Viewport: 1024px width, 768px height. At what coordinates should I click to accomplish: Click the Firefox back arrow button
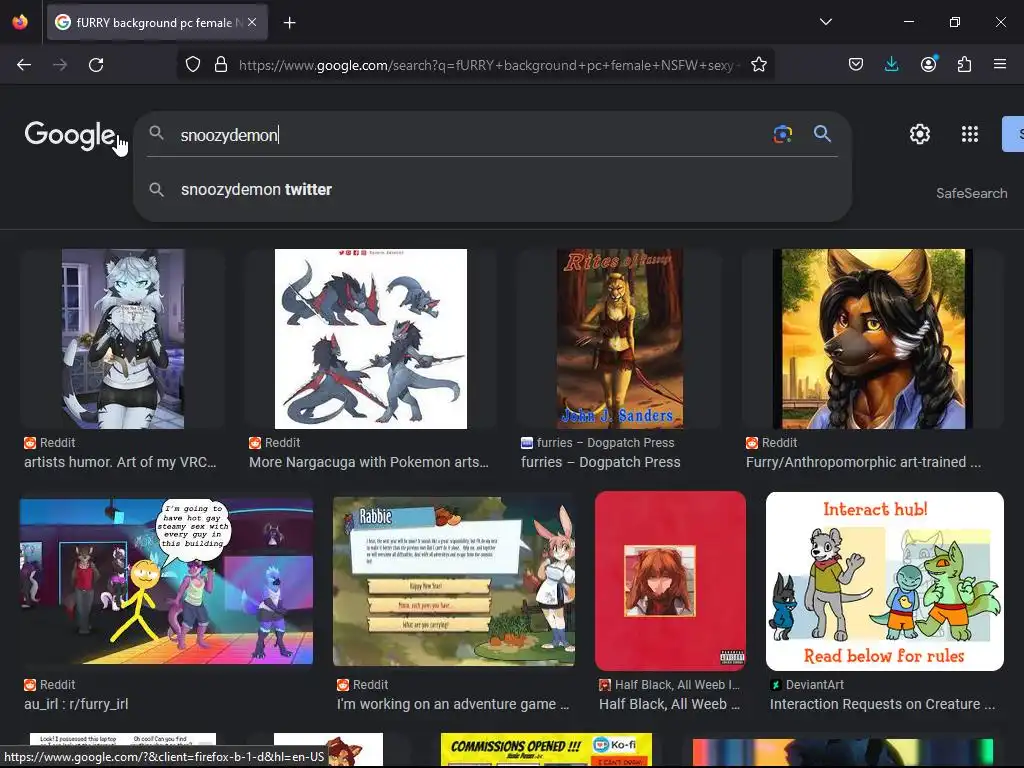click(x=24, y=65)
